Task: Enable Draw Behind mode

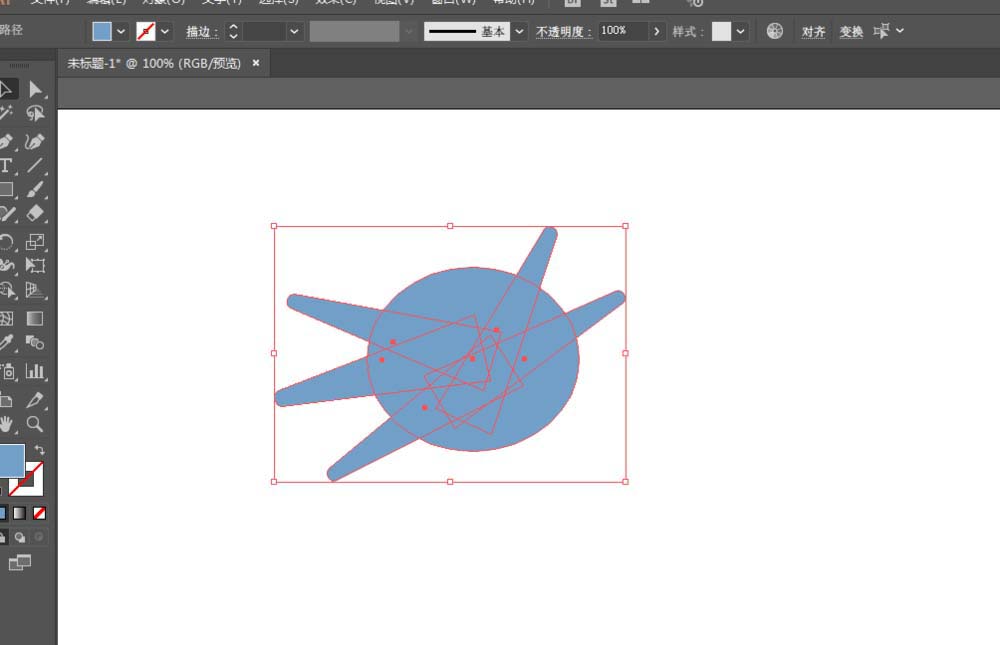Action: pyautogui.click(x=20, y=537)
